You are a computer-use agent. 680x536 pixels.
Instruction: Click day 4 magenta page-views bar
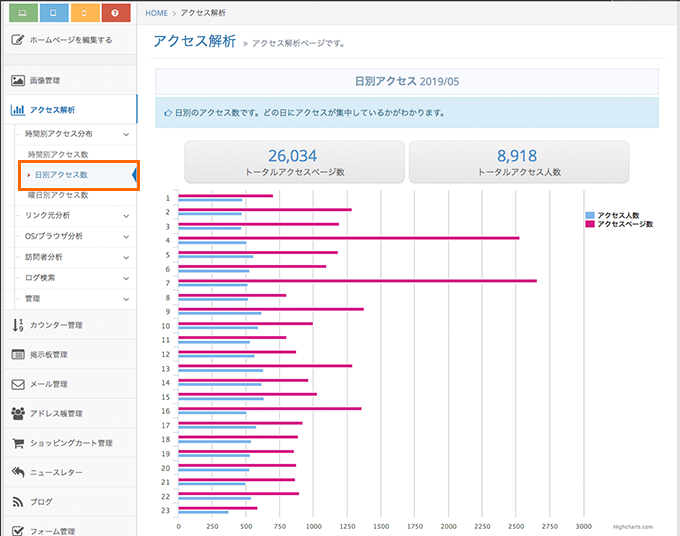coord(349,238)
